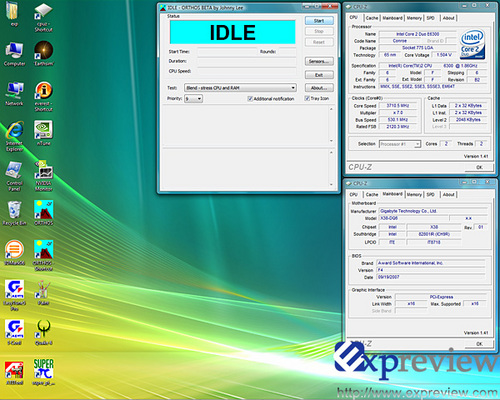500x400 pixels.
Task: Toggle the Additional notification checkbox
Action: click(x=250, y=99)
